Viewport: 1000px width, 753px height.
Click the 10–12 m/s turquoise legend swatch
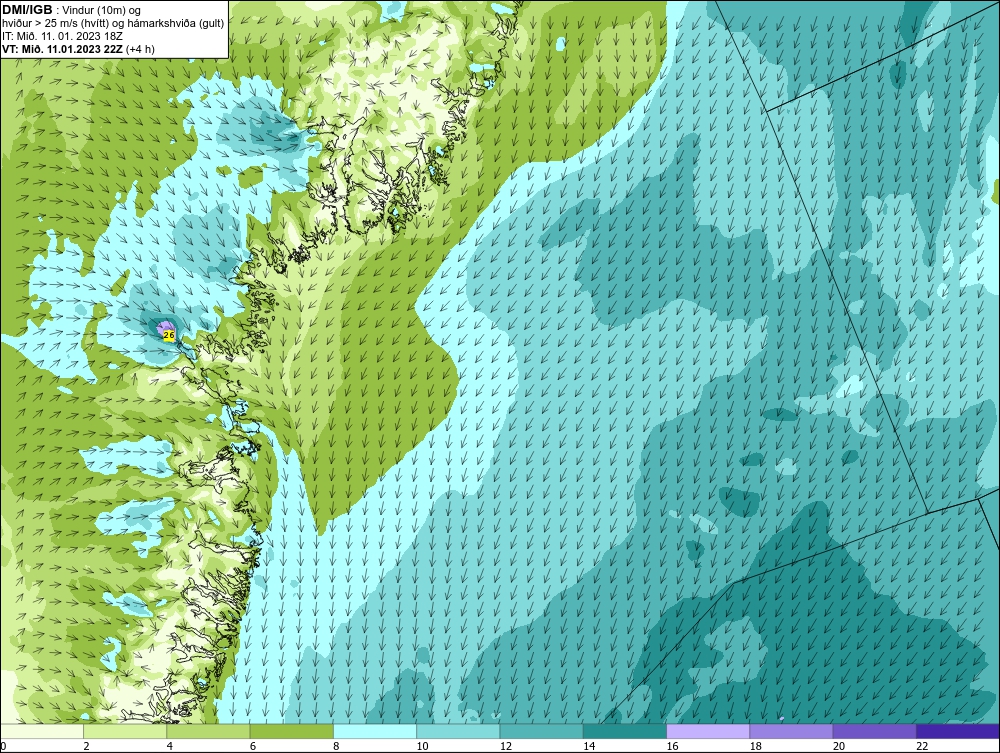point(458,731)
